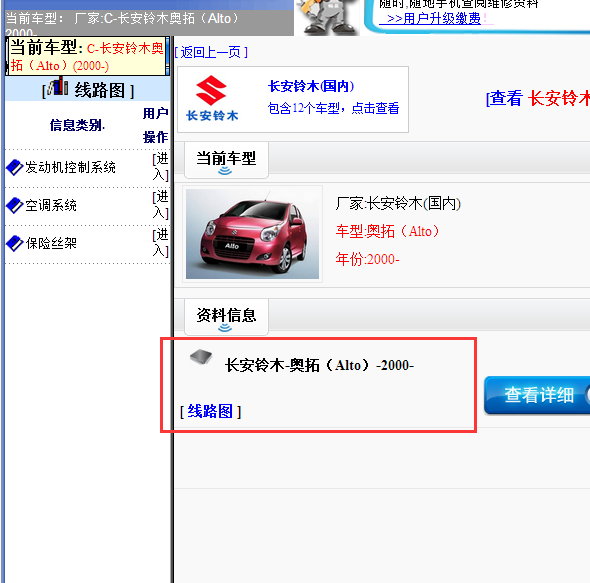The height and width of the screenshot is (583, 590).
Task: Click the blue book icon for 保险丝架
Action: tap(15, 243)
